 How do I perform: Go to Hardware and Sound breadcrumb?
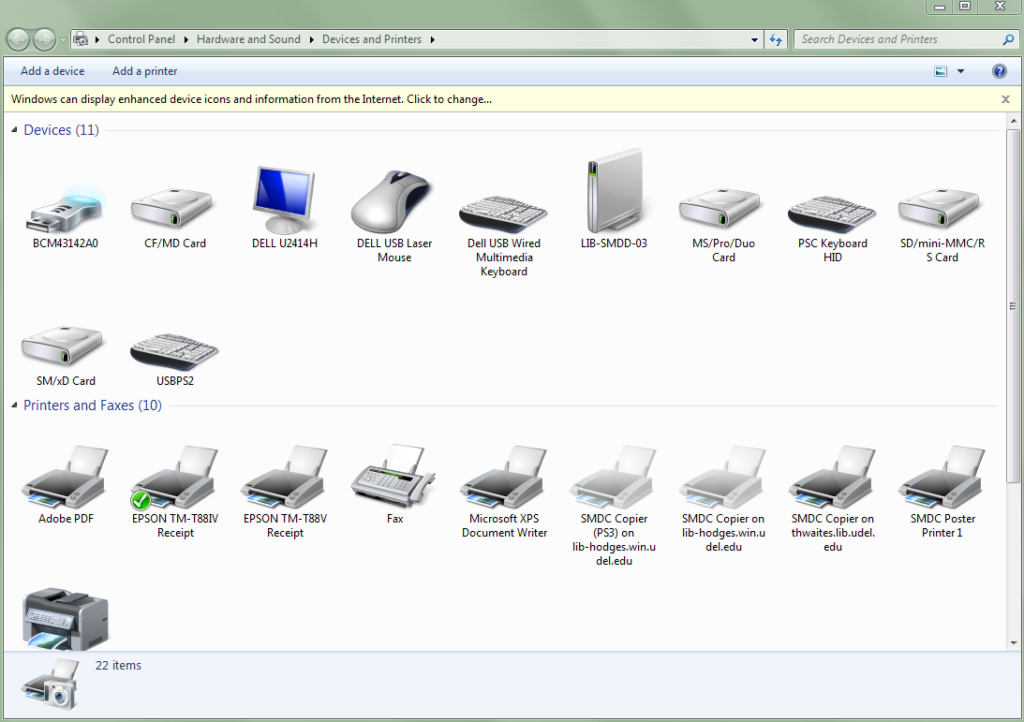[248, 40]
